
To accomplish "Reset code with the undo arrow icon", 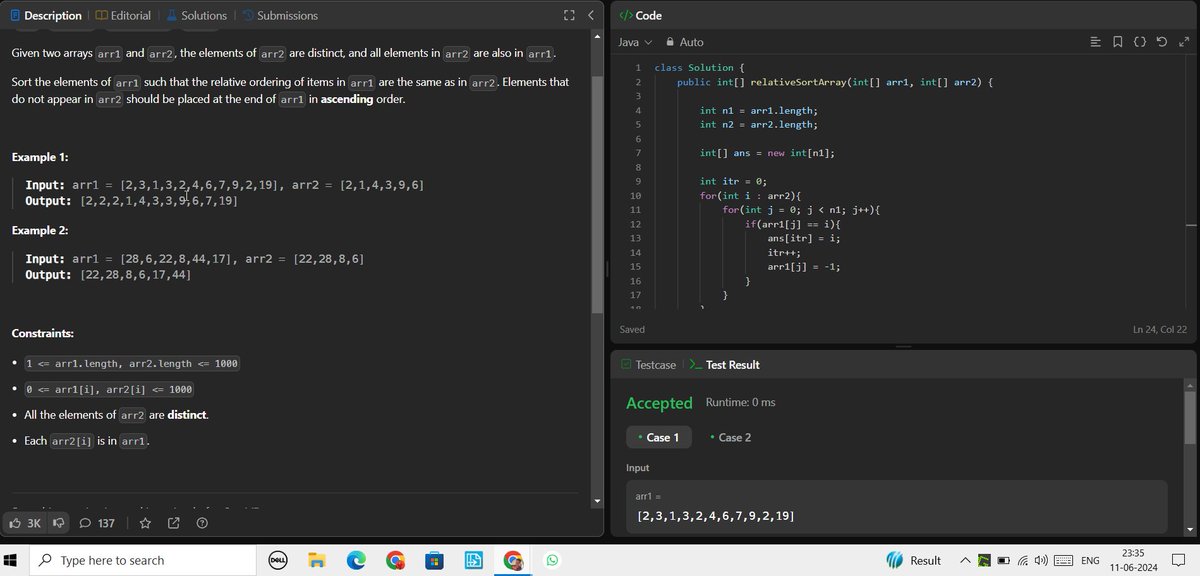I will click(1163, 42).
